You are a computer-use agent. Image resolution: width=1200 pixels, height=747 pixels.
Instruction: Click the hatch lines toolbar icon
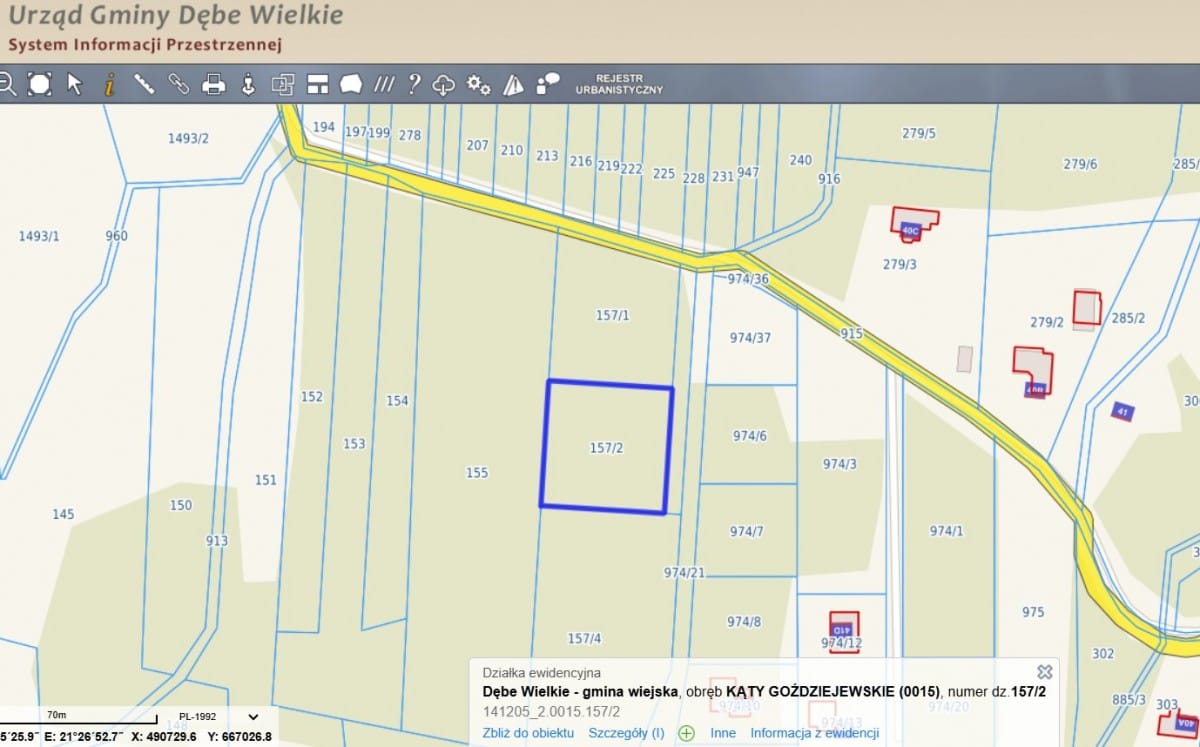click(x=383, y=84)
